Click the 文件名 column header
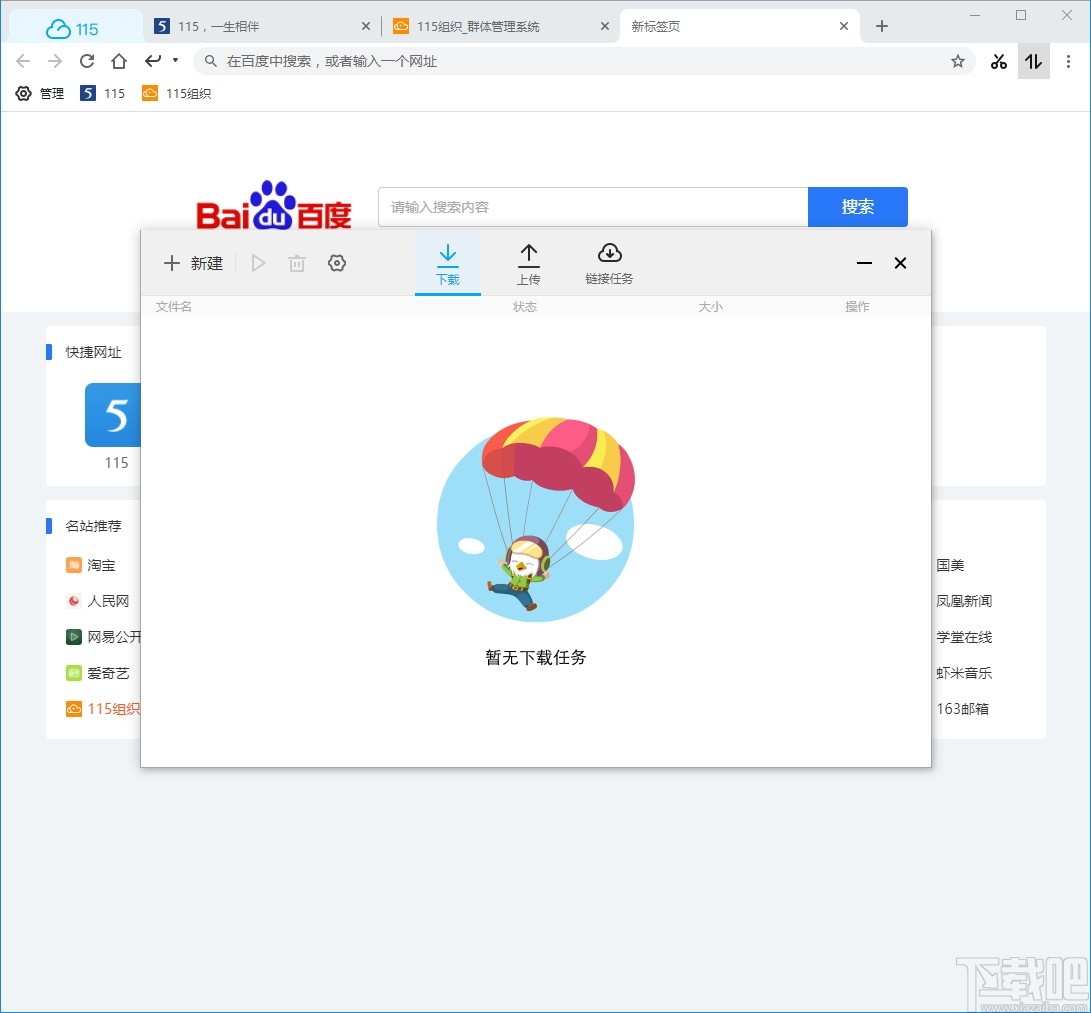Viewport: 1091px width, 1013px height. 174,306
